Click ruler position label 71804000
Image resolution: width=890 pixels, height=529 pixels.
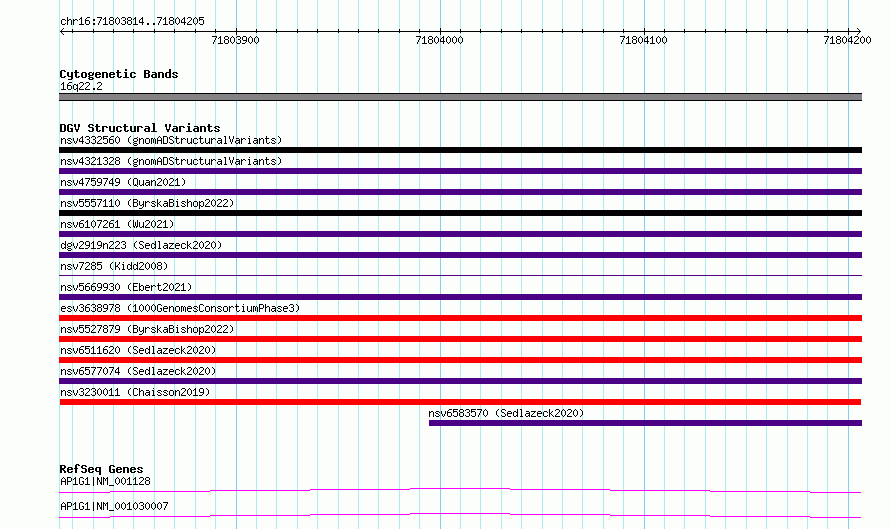tap(439, 40)
